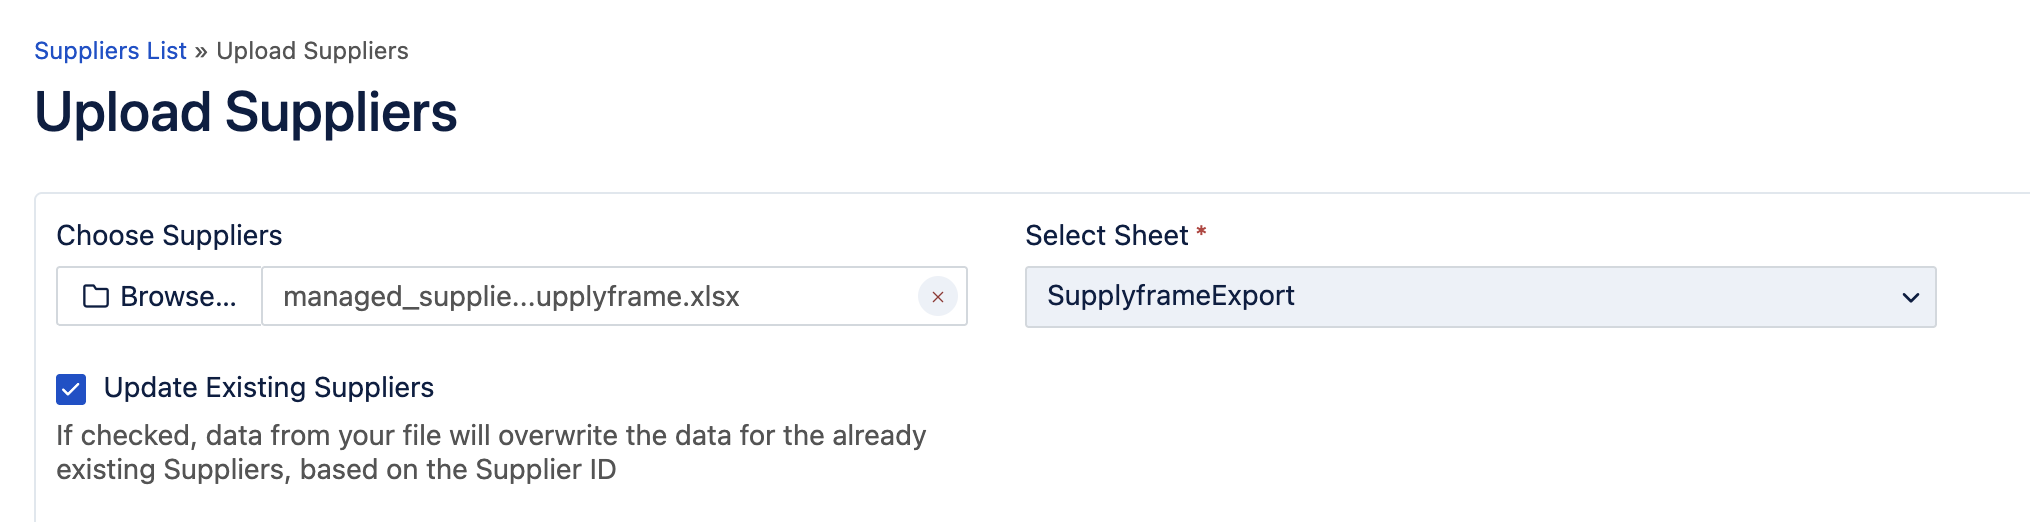Open the Suppliers List breadcrumb link
This screenshot has width=2030, height=522.
[110, 51]
